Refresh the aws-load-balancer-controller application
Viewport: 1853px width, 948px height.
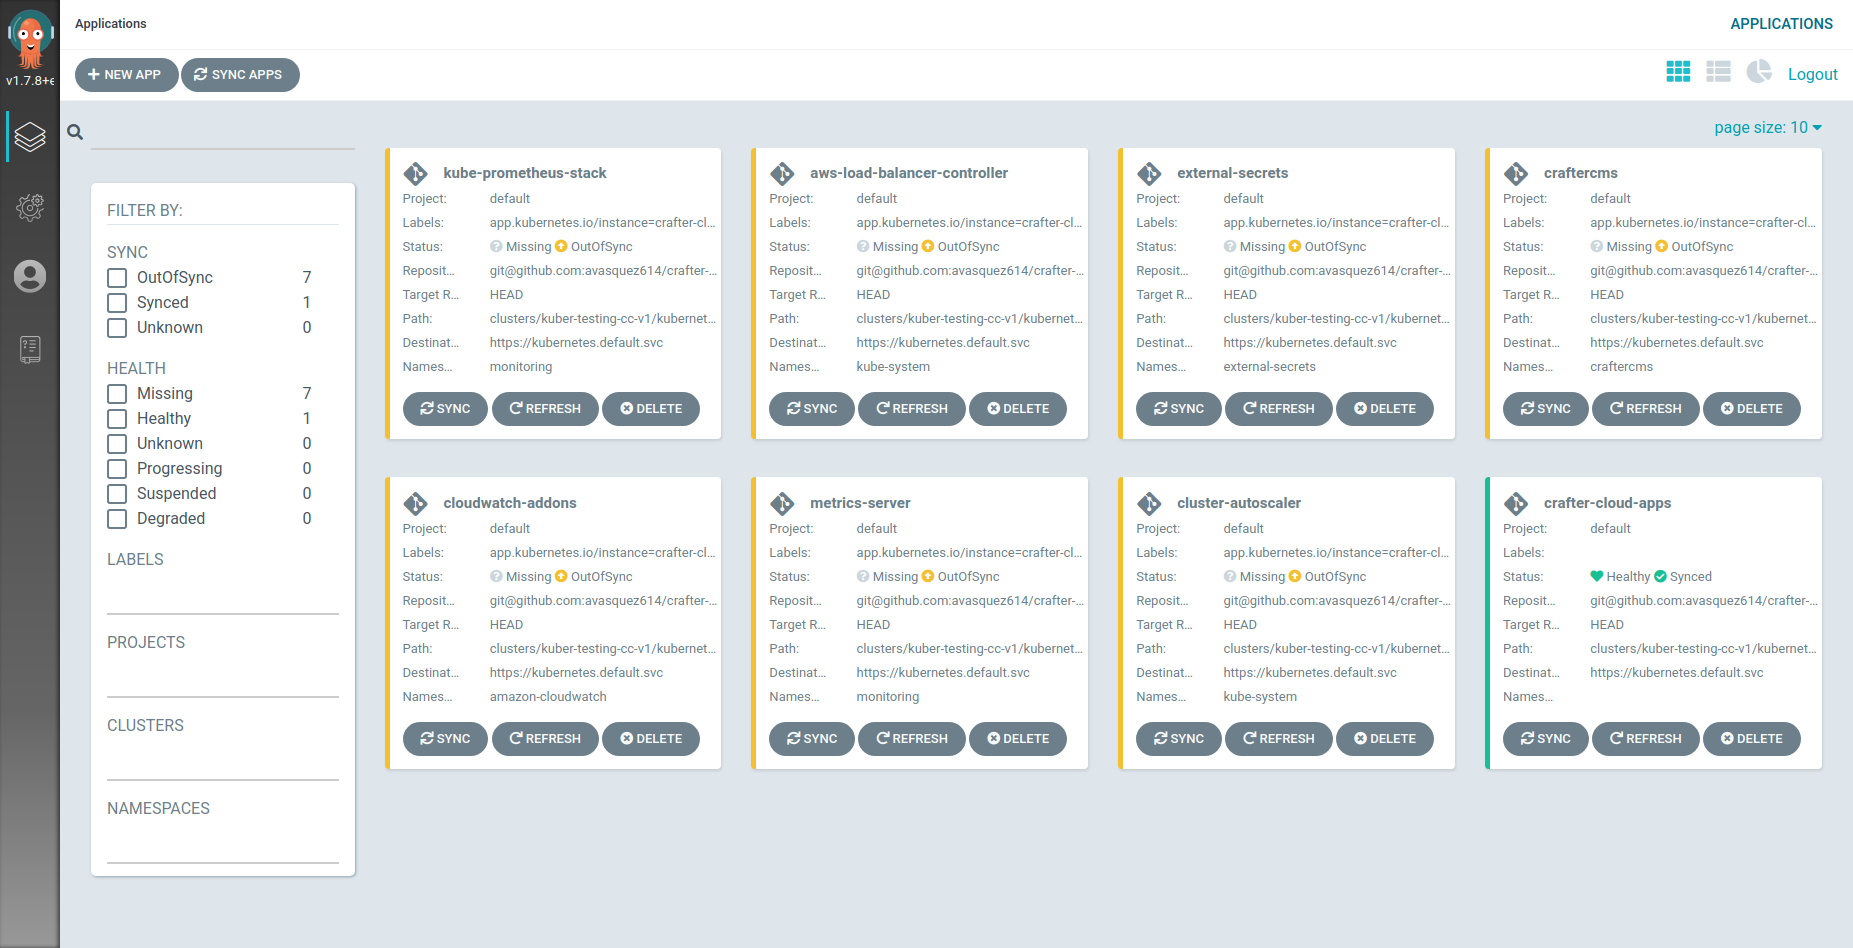[x=912, y=409]
